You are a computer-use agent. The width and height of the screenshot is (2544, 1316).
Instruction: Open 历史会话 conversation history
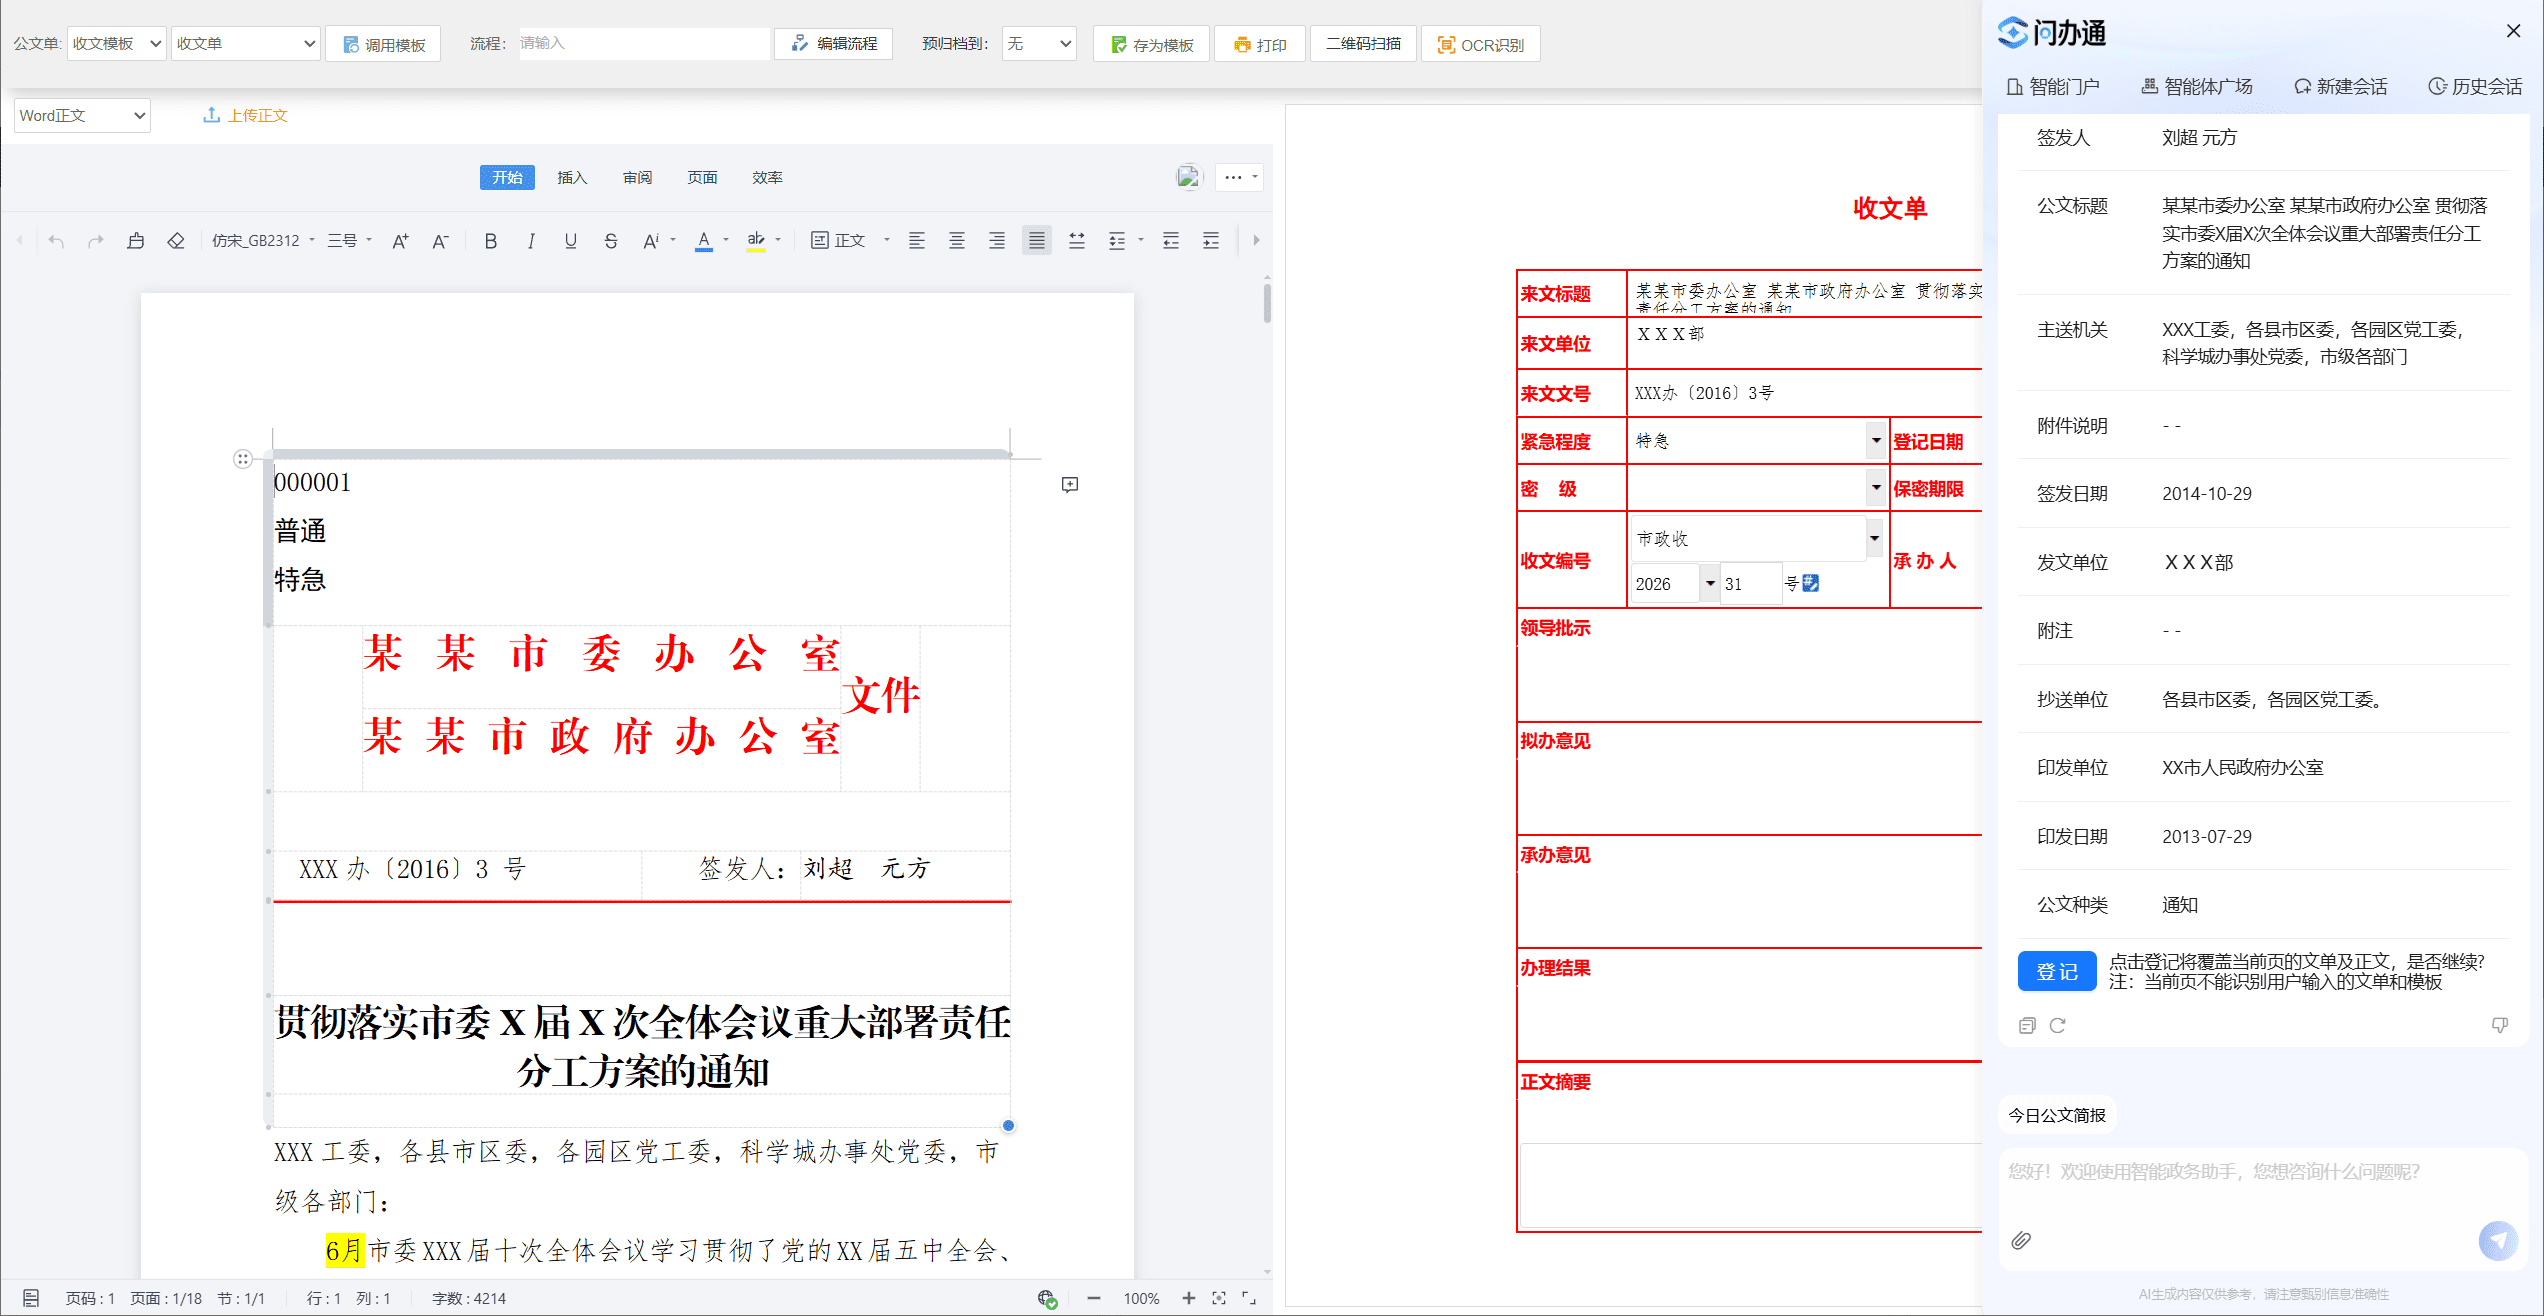click(x=2475, y=87)
